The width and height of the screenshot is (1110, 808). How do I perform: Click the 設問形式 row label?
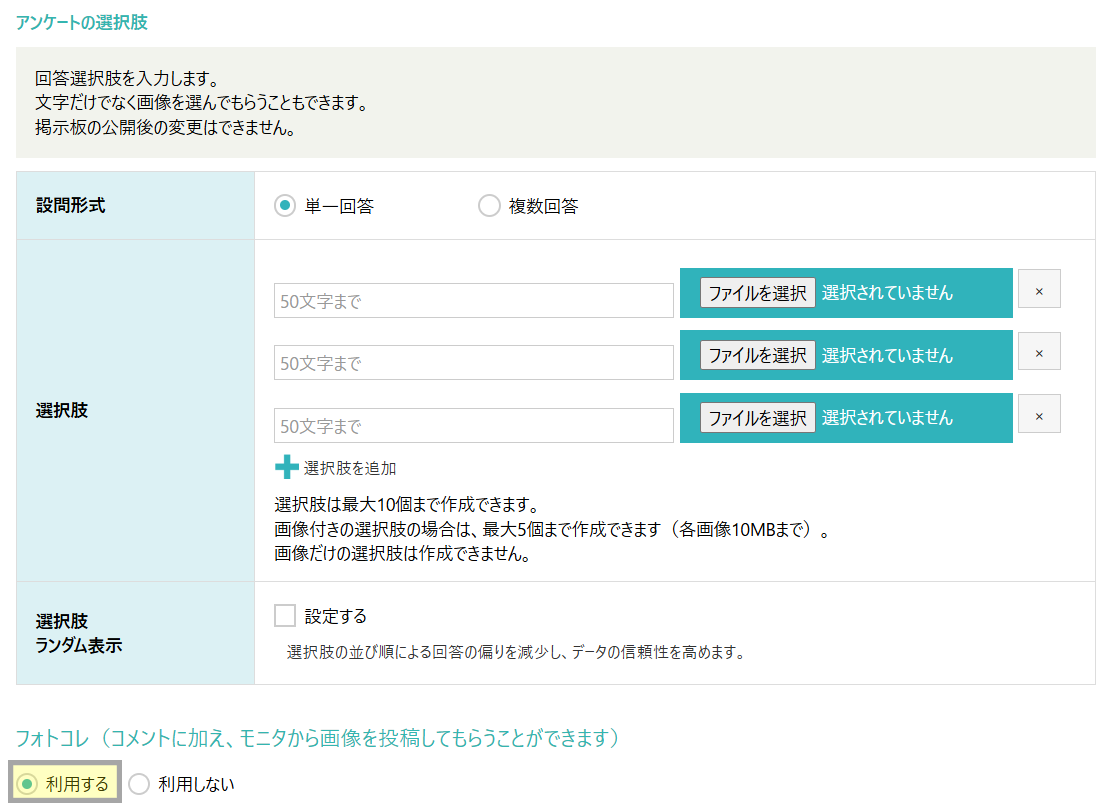pos(71,205)
